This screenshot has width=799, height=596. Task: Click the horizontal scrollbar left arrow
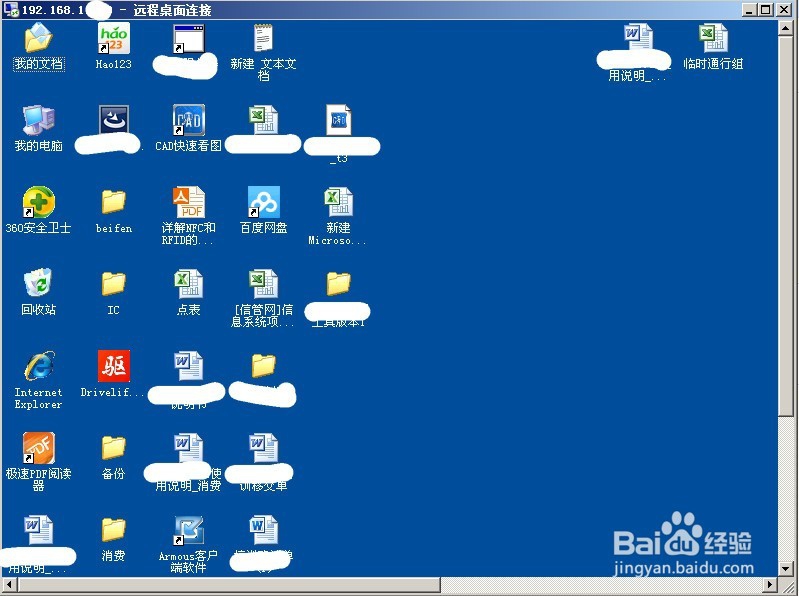[x=10, y=584]
